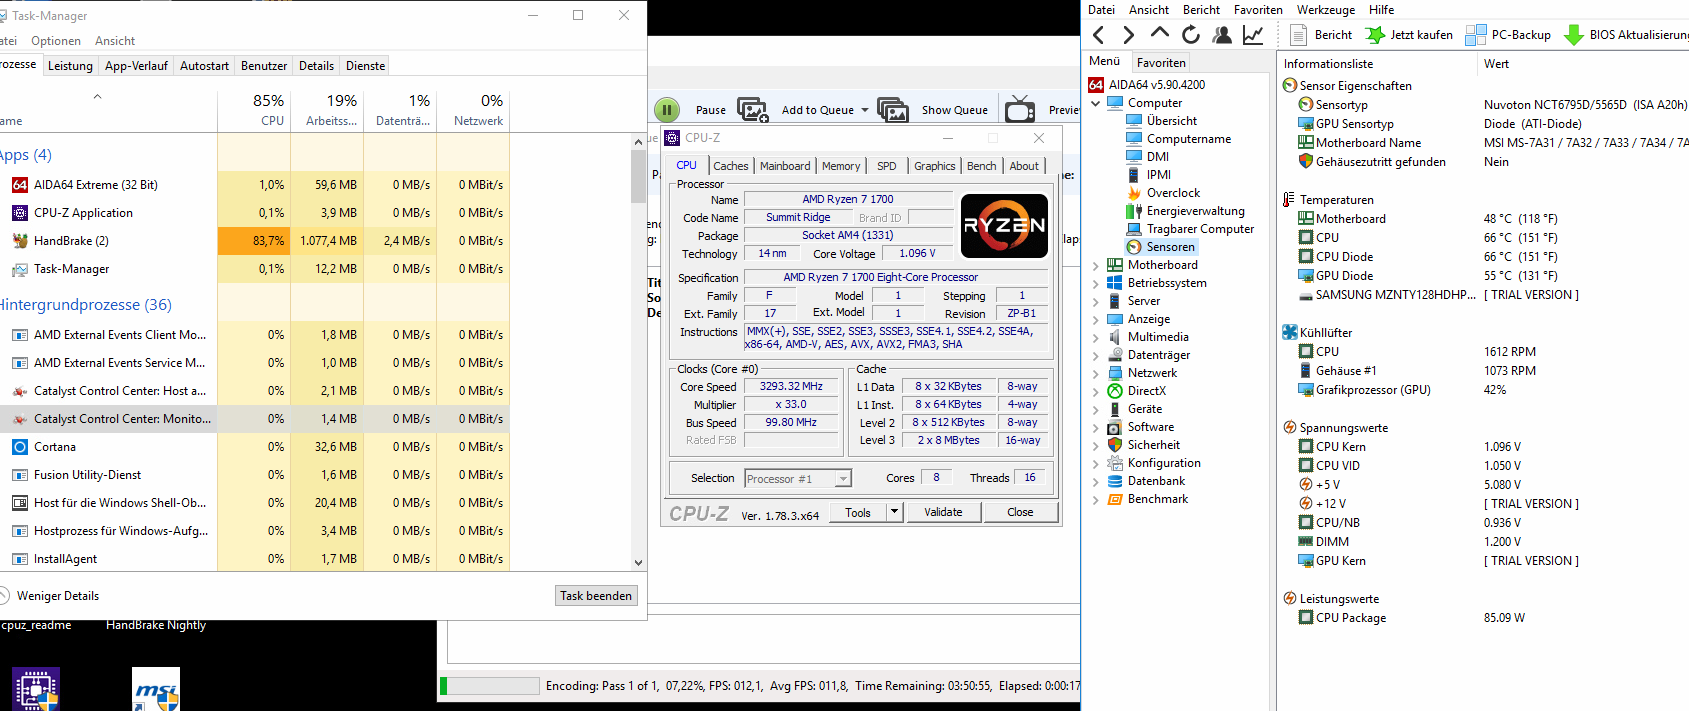Screen dimensions: 1689x711
Task: Click the Tools button in CPU-Z
Action: 858,512
